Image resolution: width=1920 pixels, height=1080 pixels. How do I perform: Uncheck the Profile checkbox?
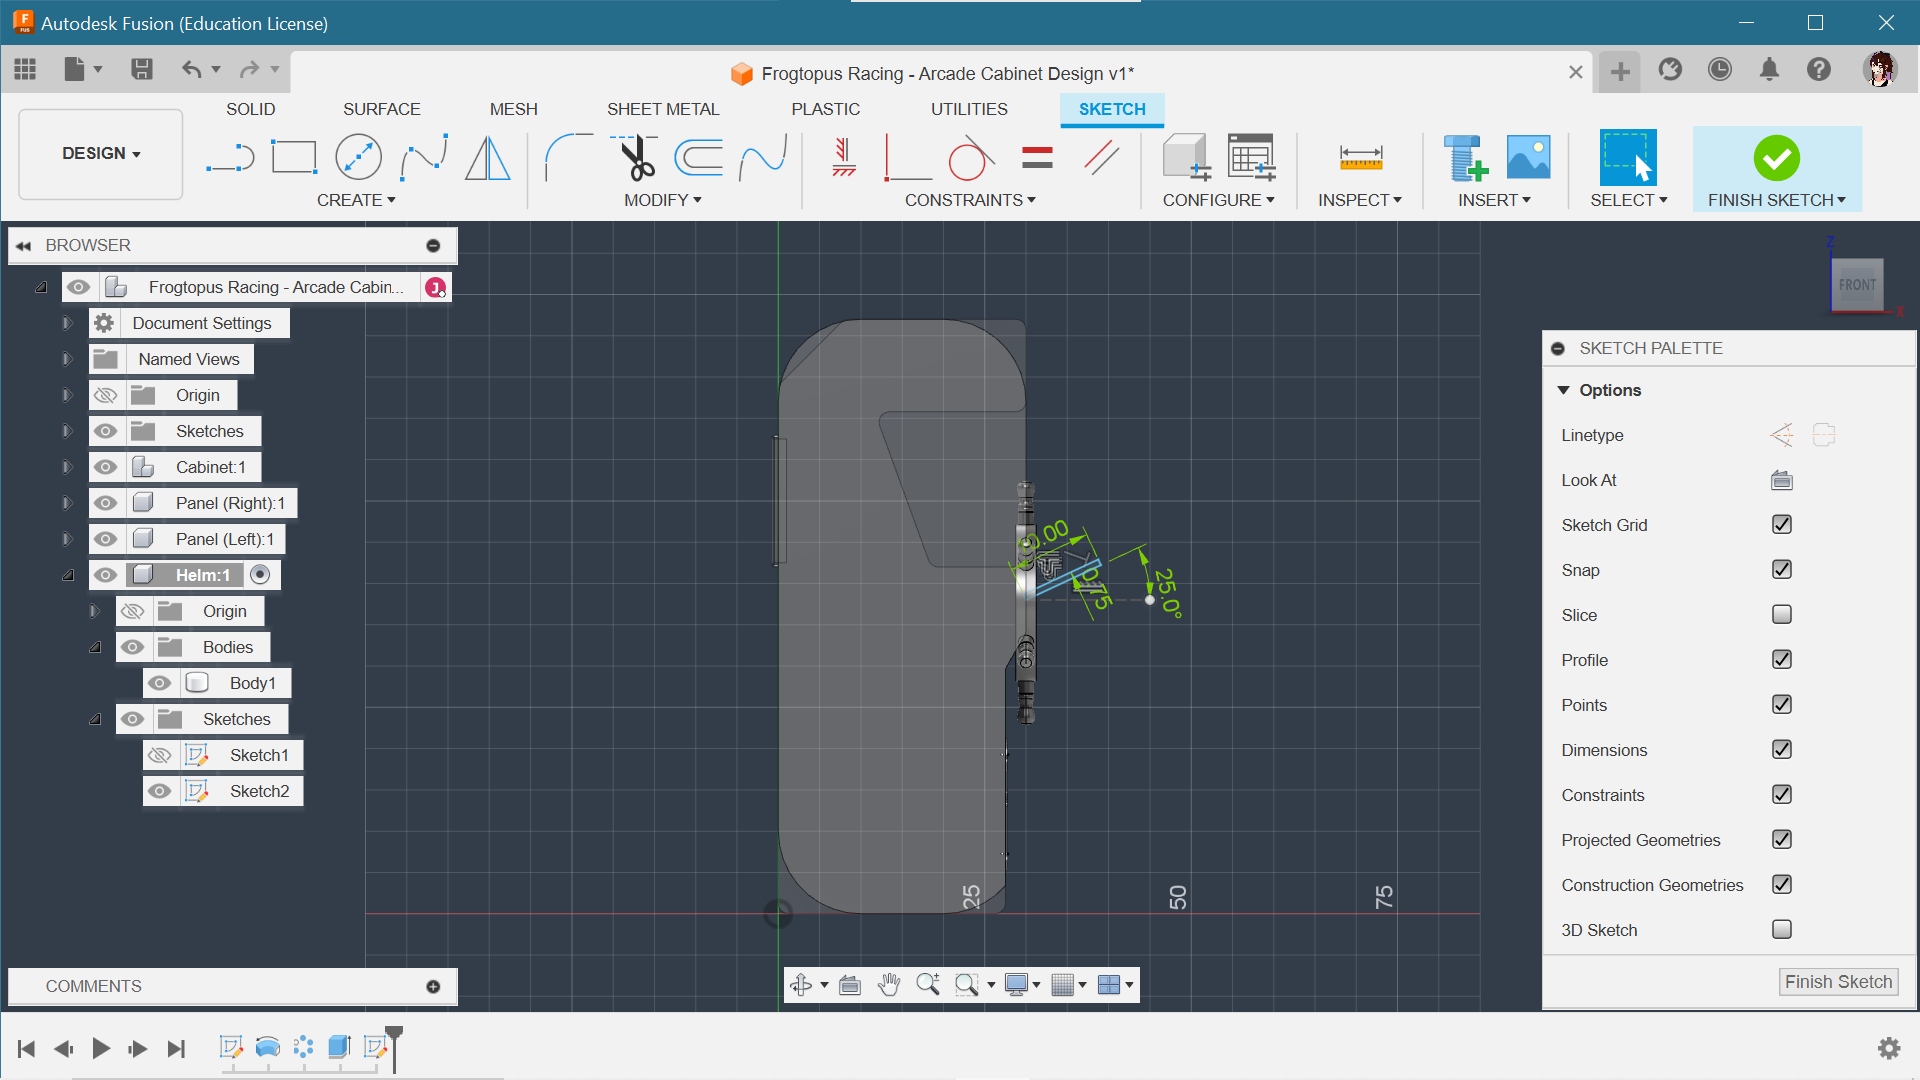click(x=1781, y=660)
